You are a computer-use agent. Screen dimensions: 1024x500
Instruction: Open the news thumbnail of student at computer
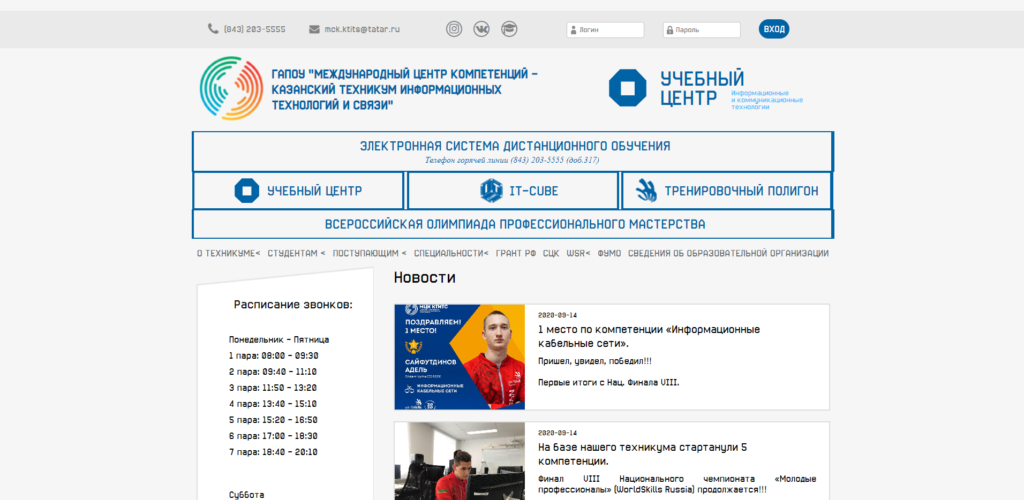click(x=460, y=461)
